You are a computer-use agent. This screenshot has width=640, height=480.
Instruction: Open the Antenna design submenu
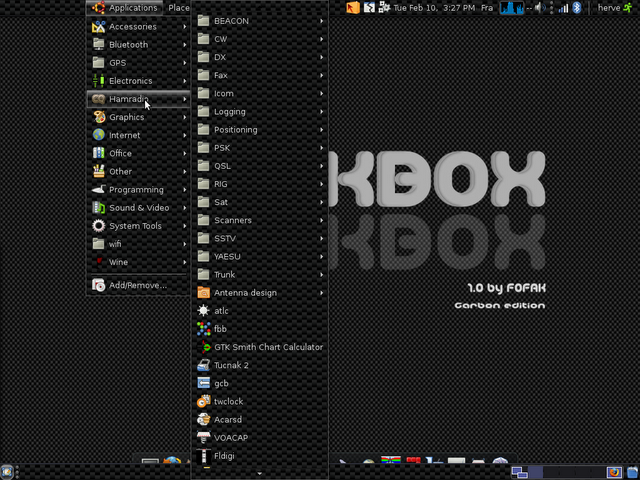pyautogui.click(x=260, y=293)
